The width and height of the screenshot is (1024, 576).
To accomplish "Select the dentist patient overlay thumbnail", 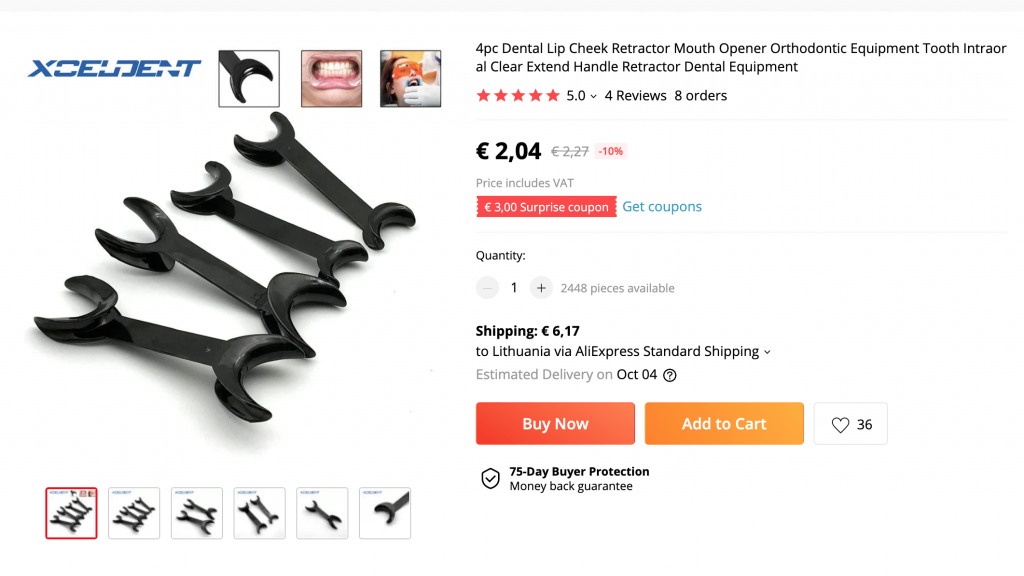I will [x=411, y=78].
